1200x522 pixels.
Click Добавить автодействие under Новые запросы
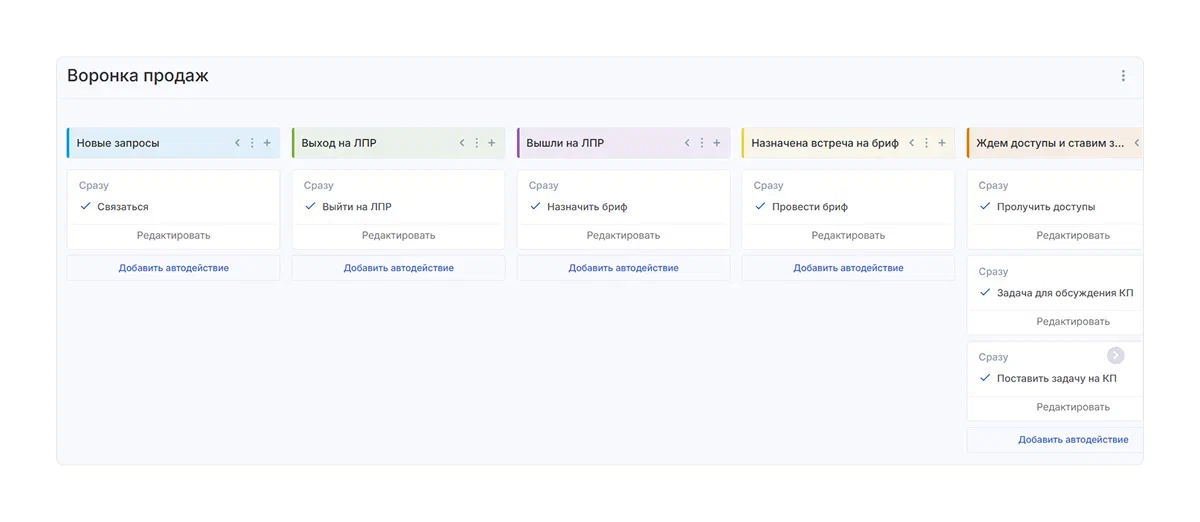point(173,268)
